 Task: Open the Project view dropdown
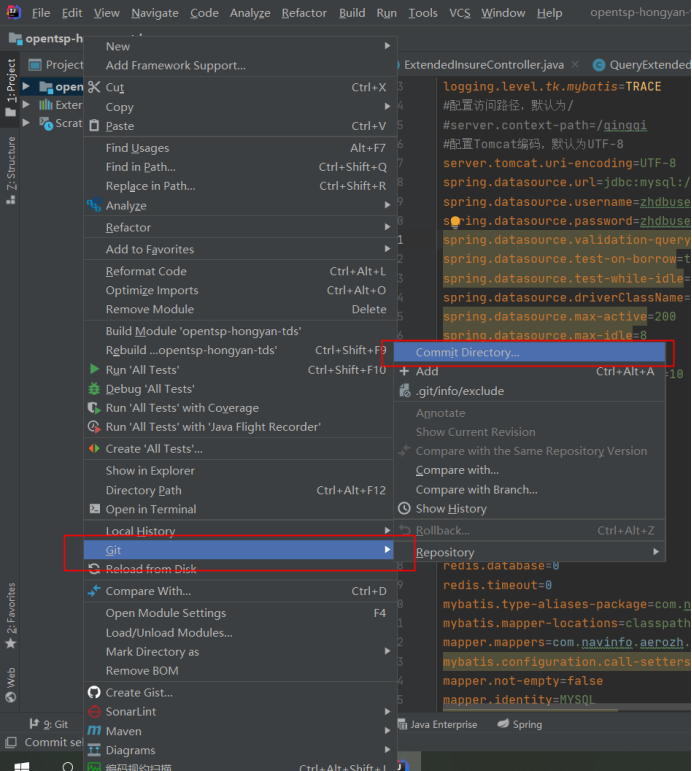click(56, 65)
